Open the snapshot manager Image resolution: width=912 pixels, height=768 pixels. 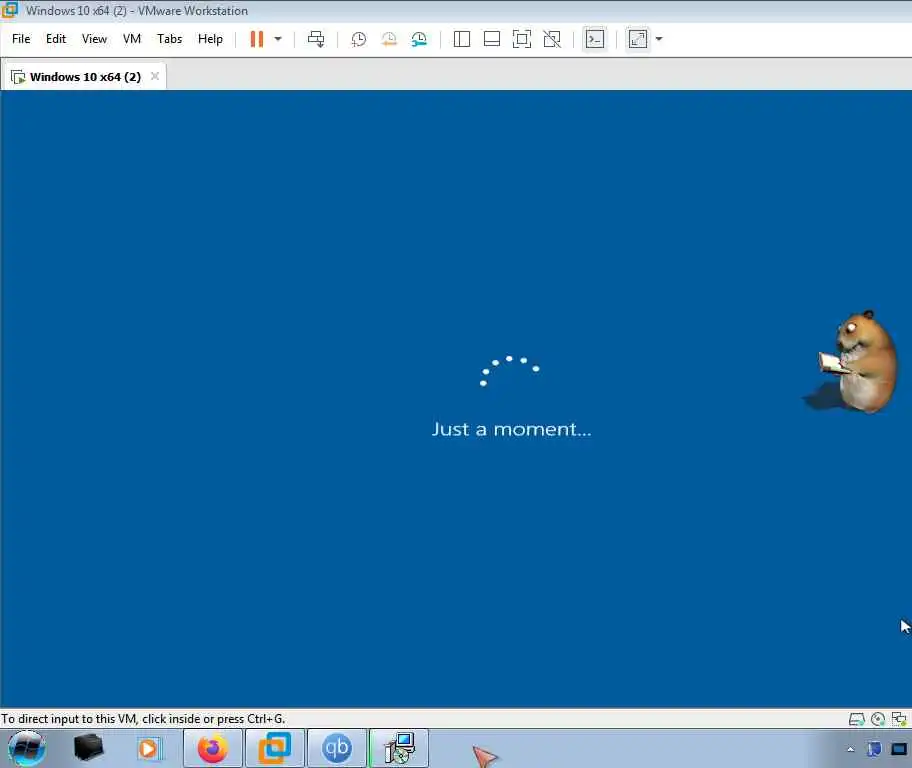tap(419, 39)
